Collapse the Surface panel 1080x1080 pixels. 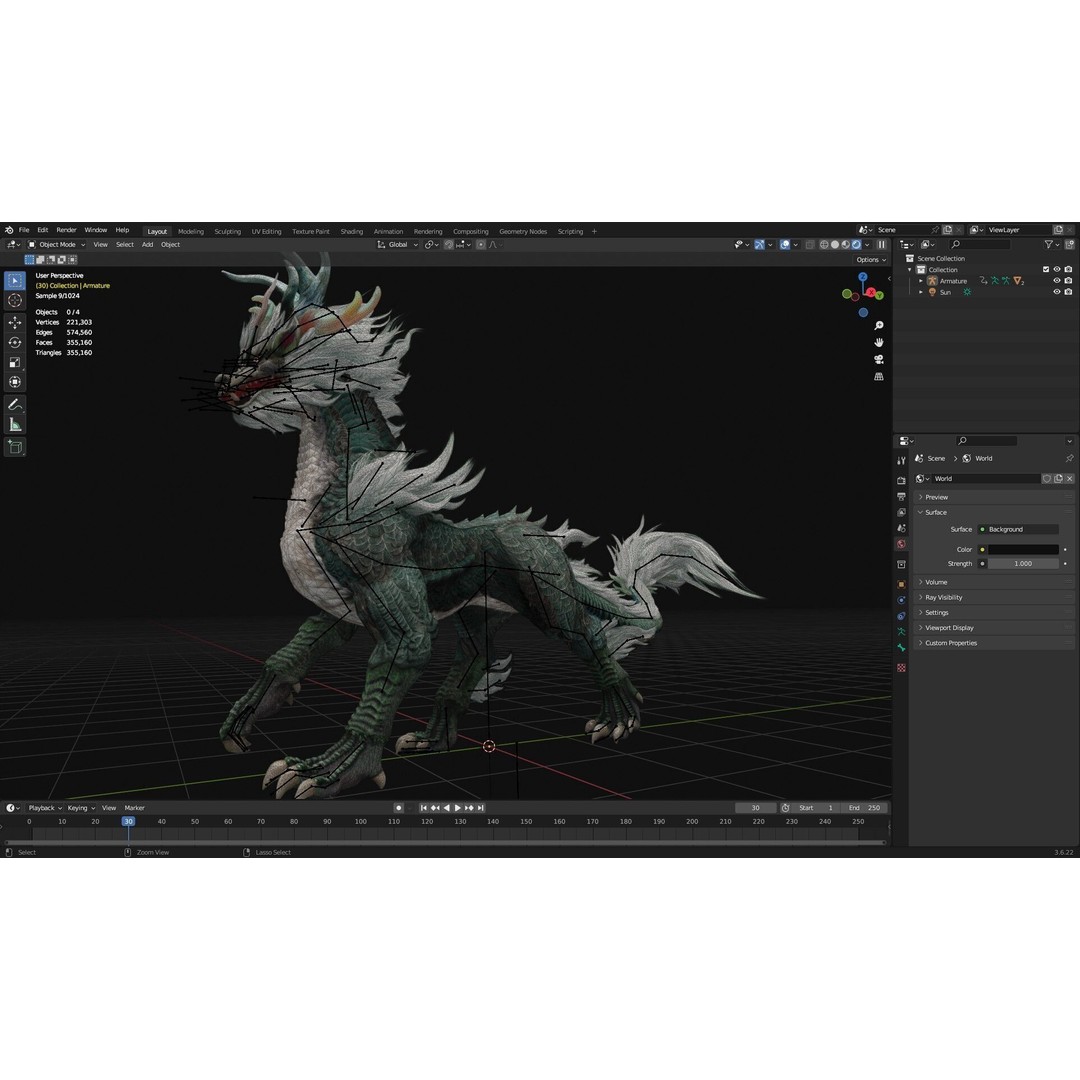(x=994, y=512)
